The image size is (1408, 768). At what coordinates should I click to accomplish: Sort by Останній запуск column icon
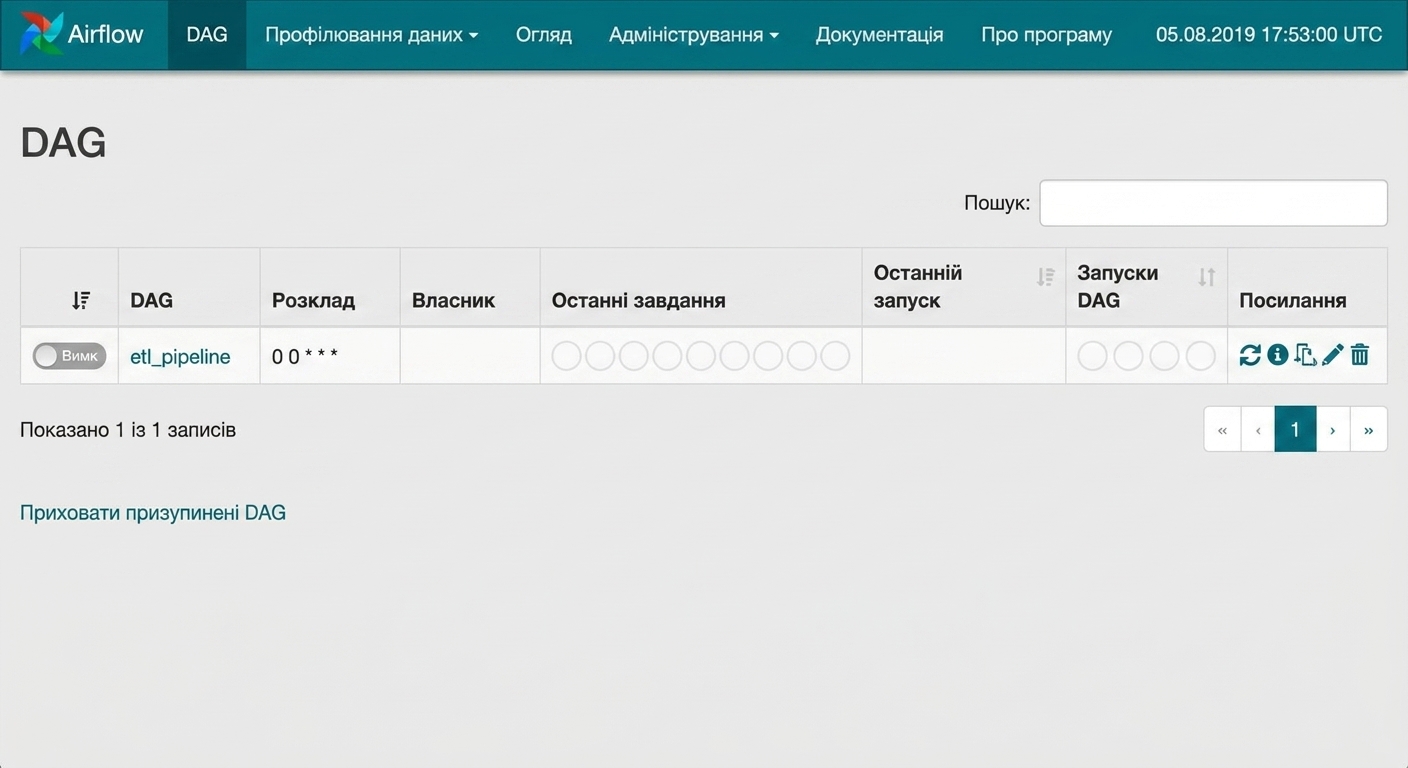(x=1046, y=277)
